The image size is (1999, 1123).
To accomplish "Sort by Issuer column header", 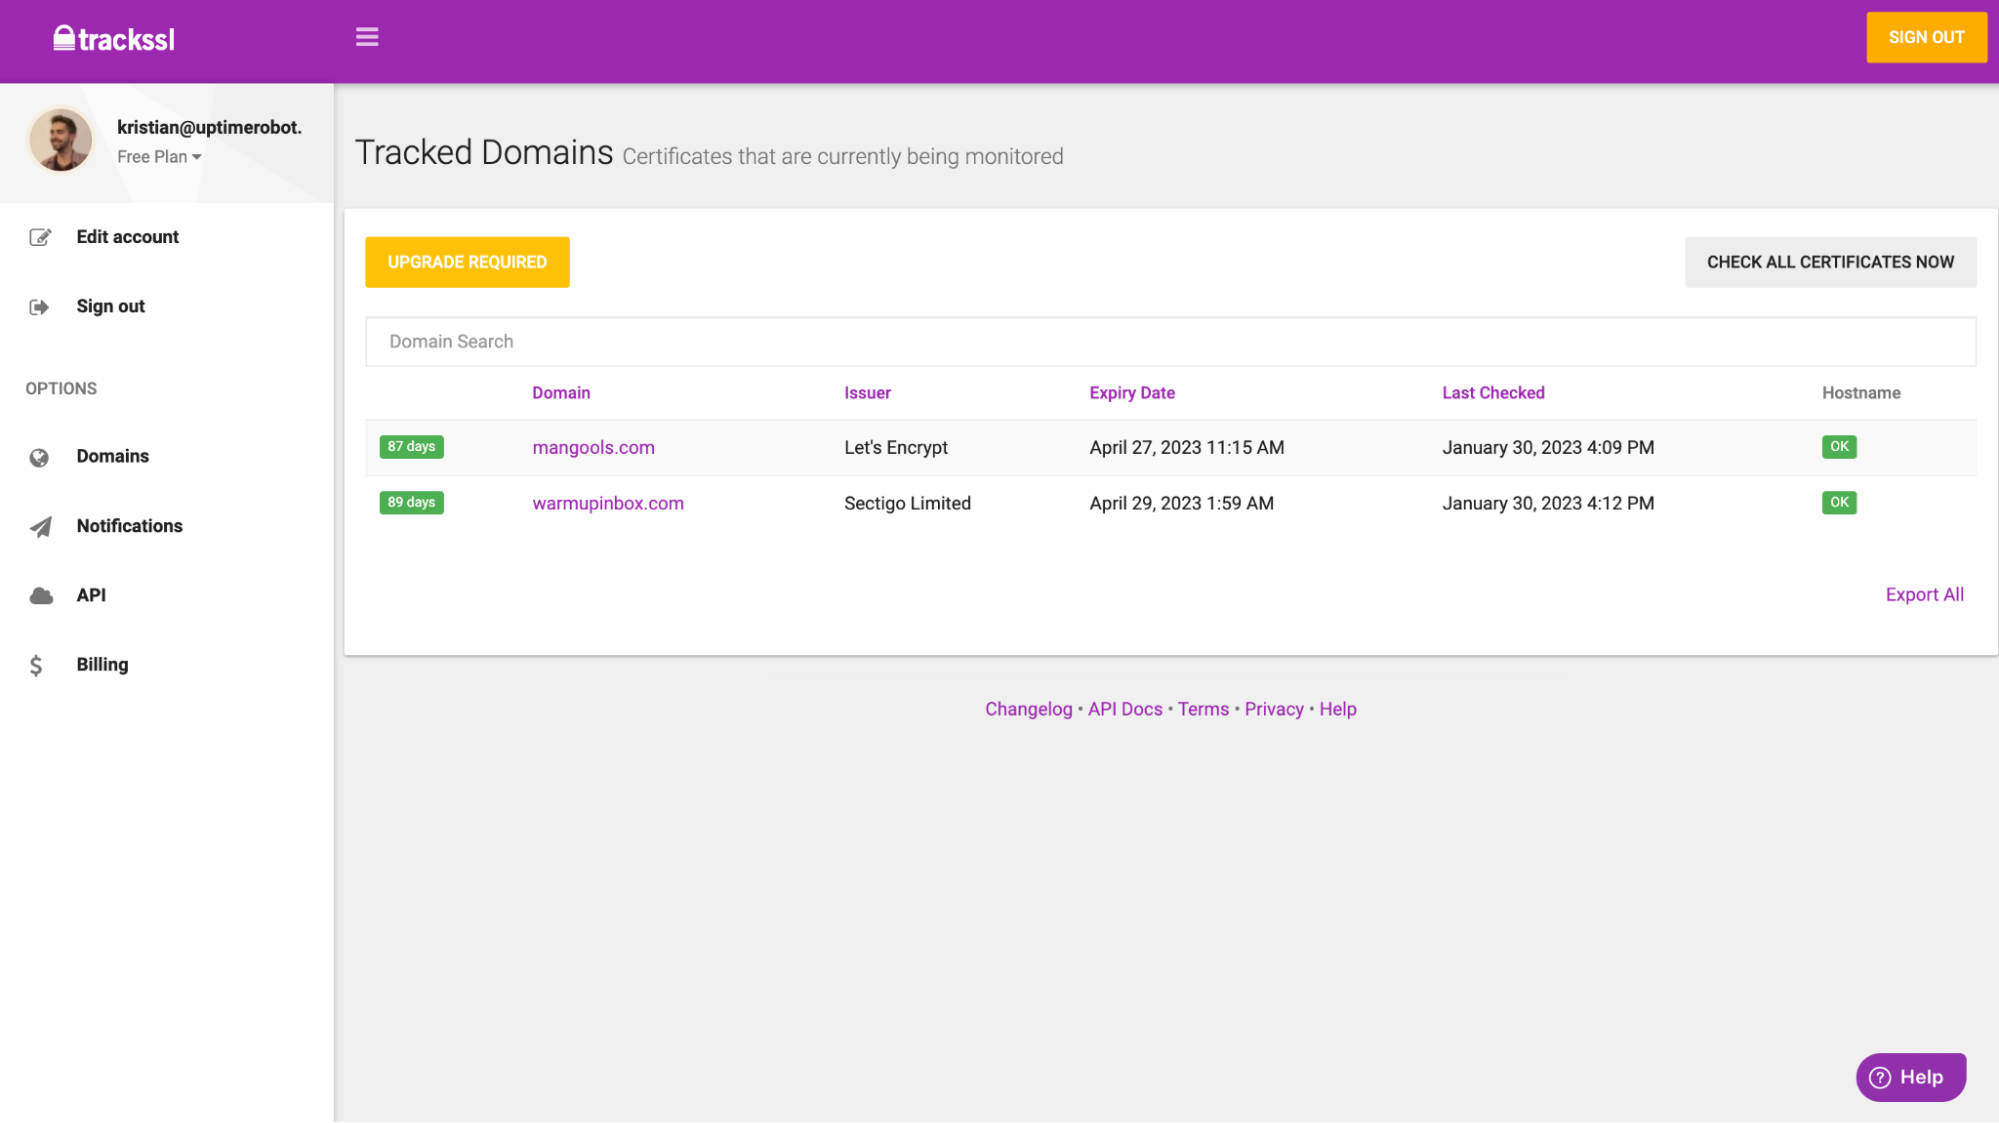I will point(867,393).
